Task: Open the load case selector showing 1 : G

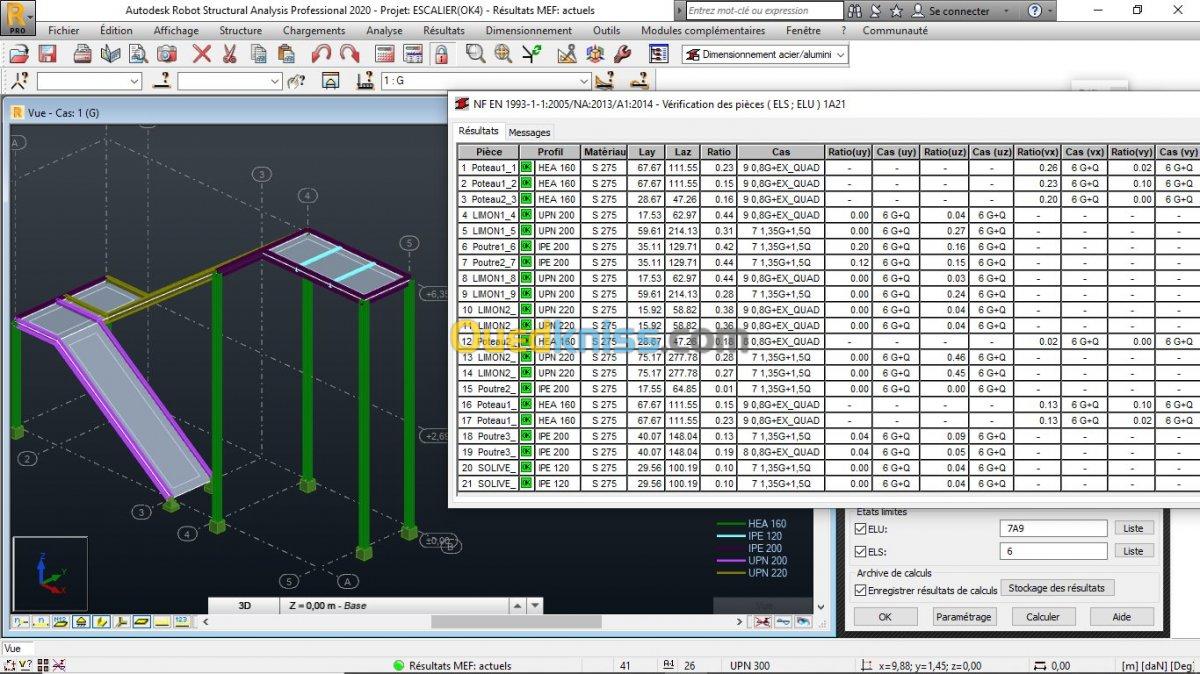Action: [484, 81]
